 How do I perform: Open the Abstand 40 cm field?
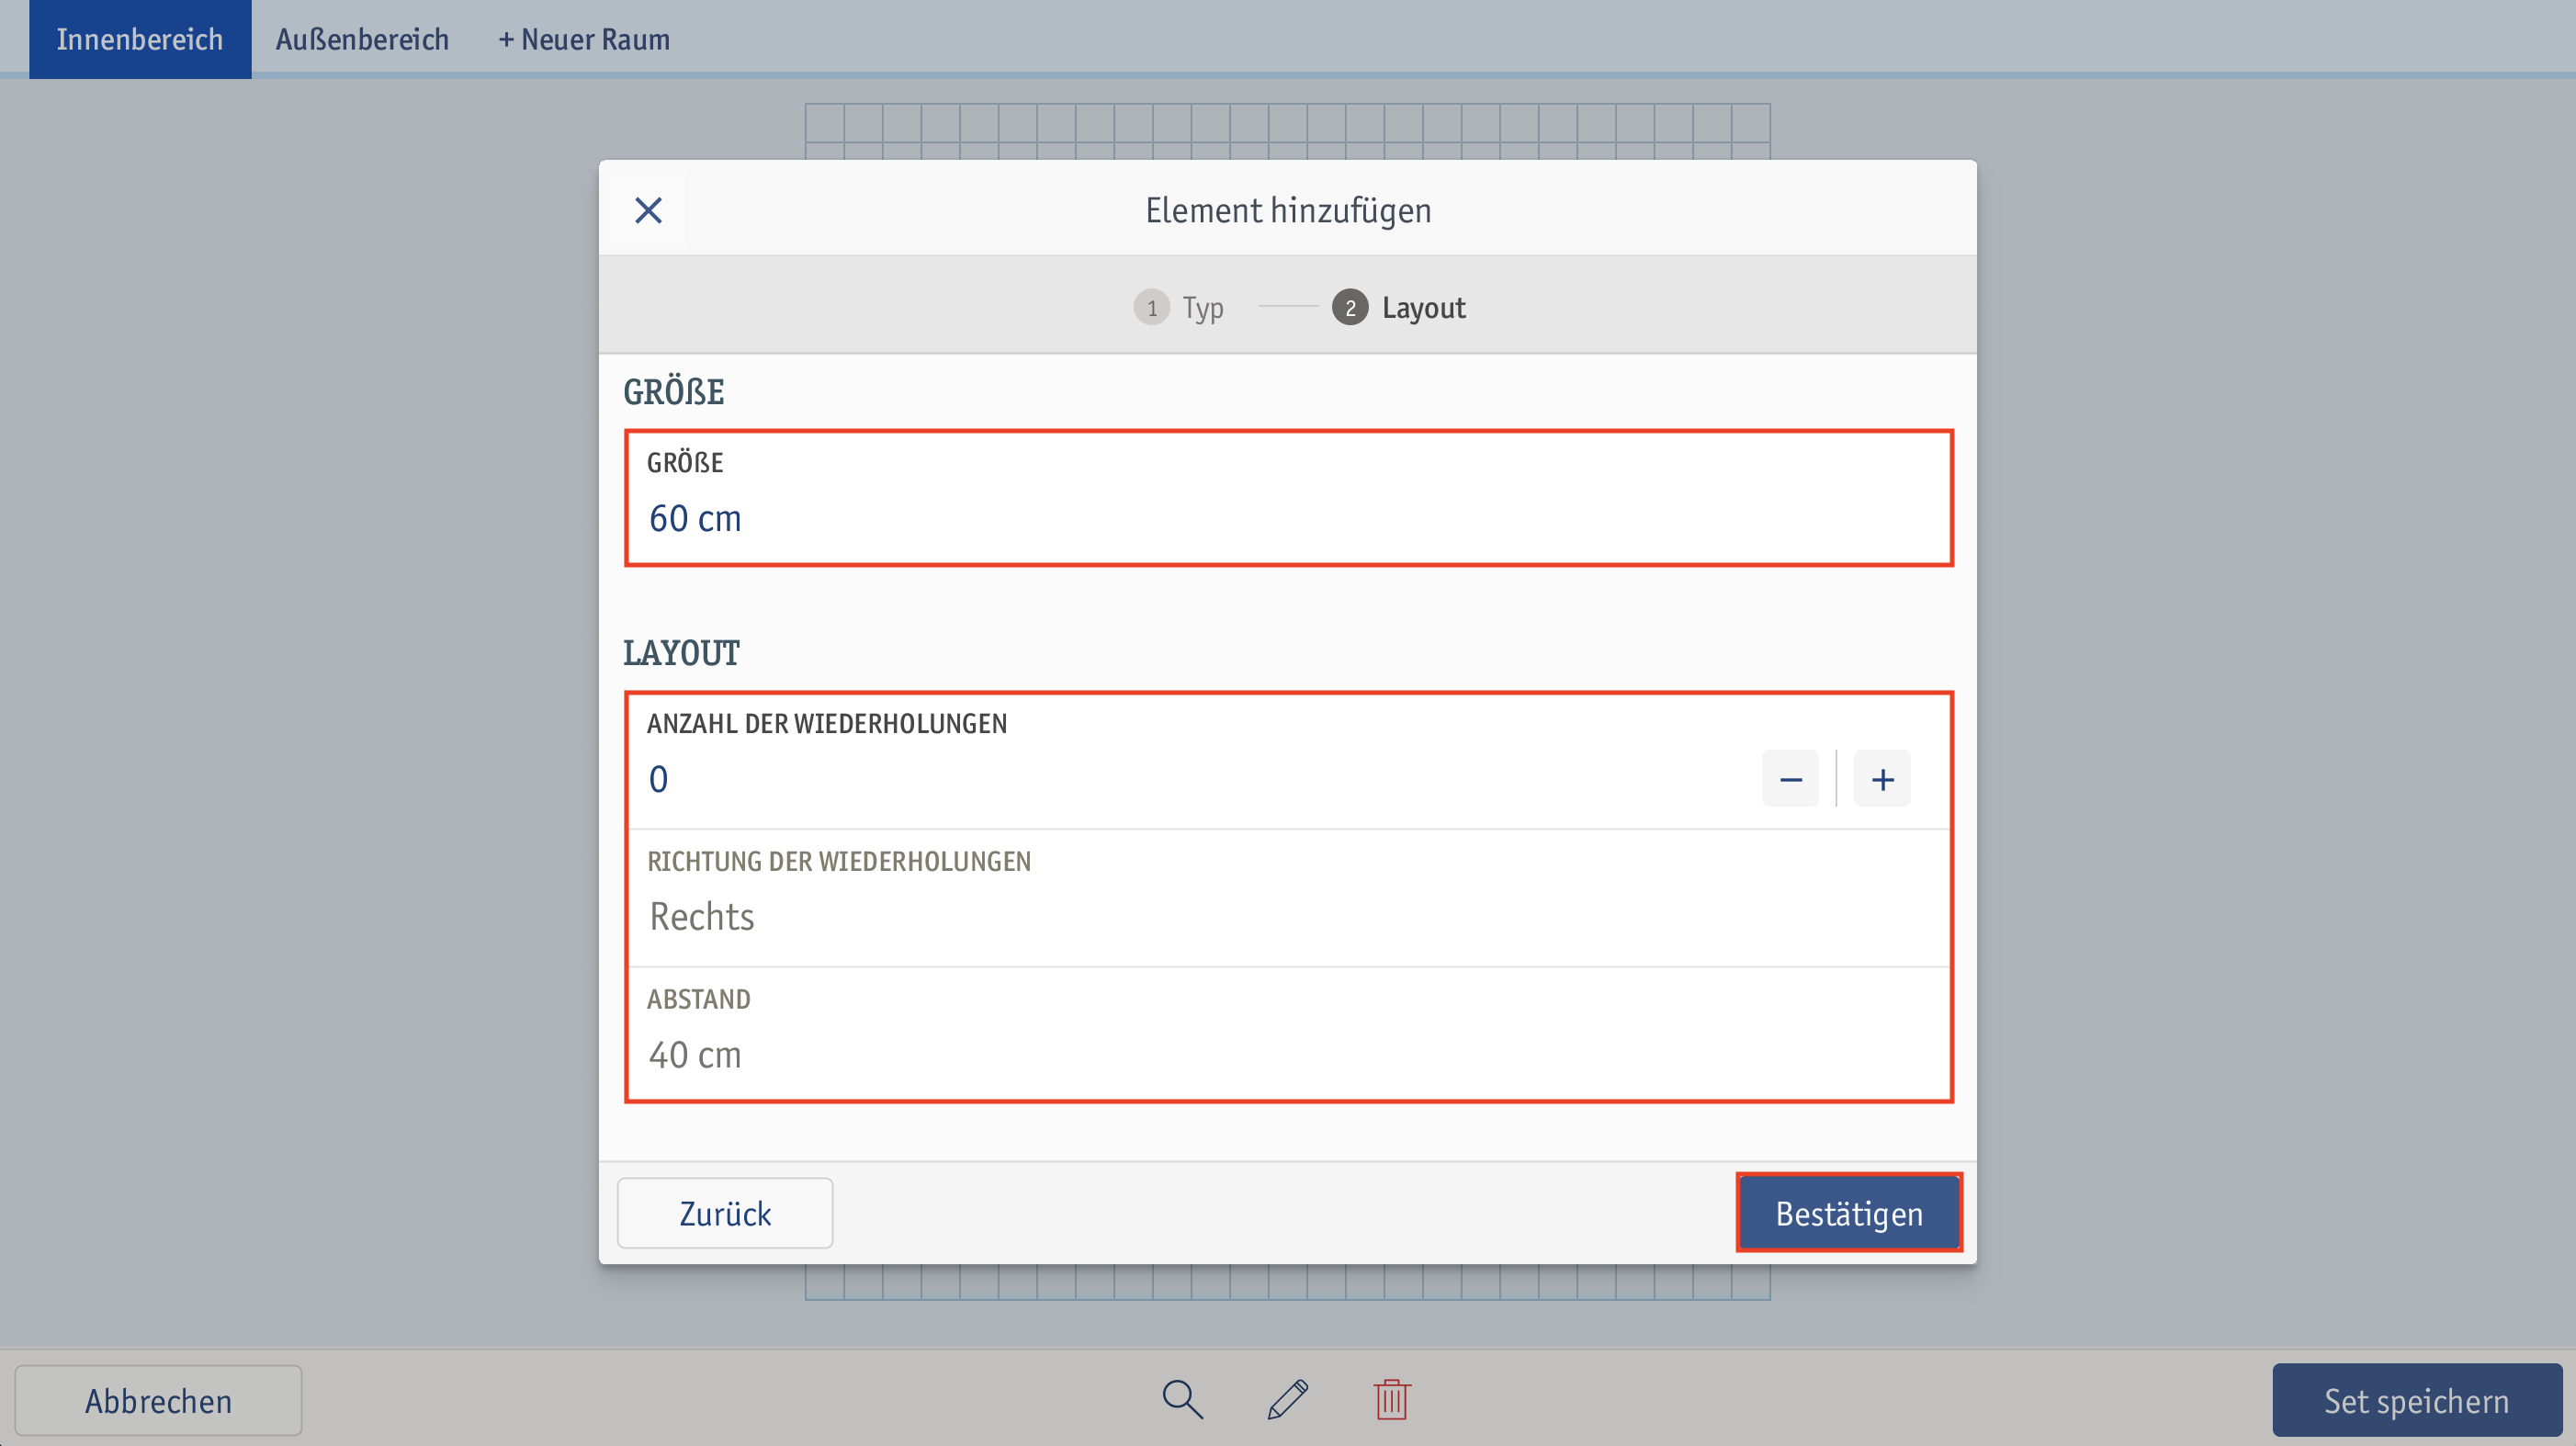pos(1288,1034)
